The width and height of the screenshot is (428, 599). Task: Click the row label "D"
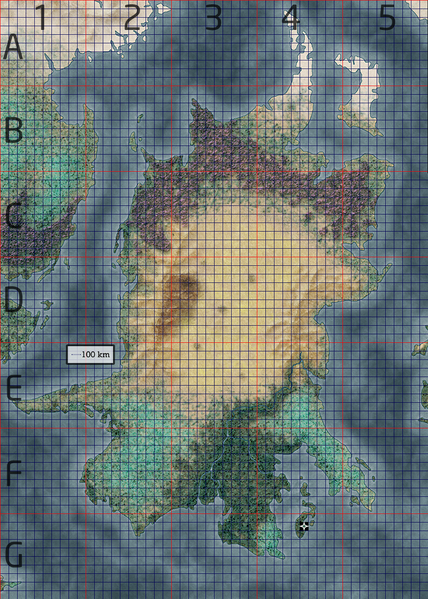pyautogui.click(x=13, y=300)
